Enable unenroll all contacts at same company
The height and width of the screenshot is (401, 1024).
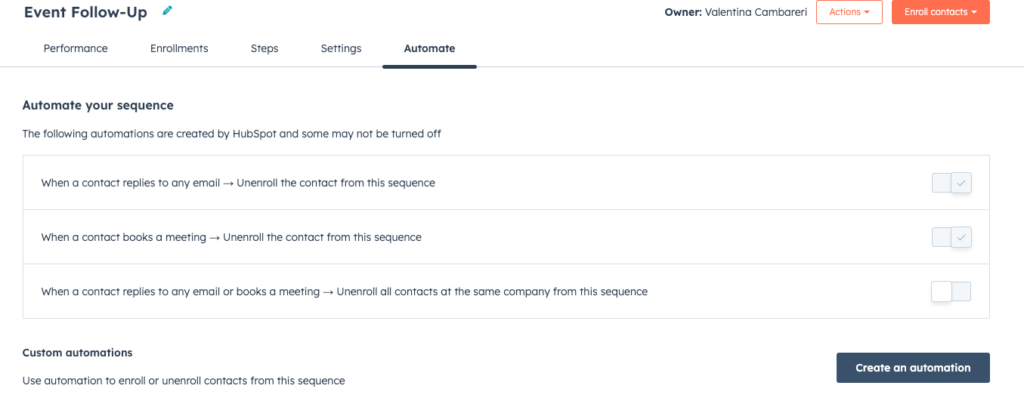coord(952,292)
